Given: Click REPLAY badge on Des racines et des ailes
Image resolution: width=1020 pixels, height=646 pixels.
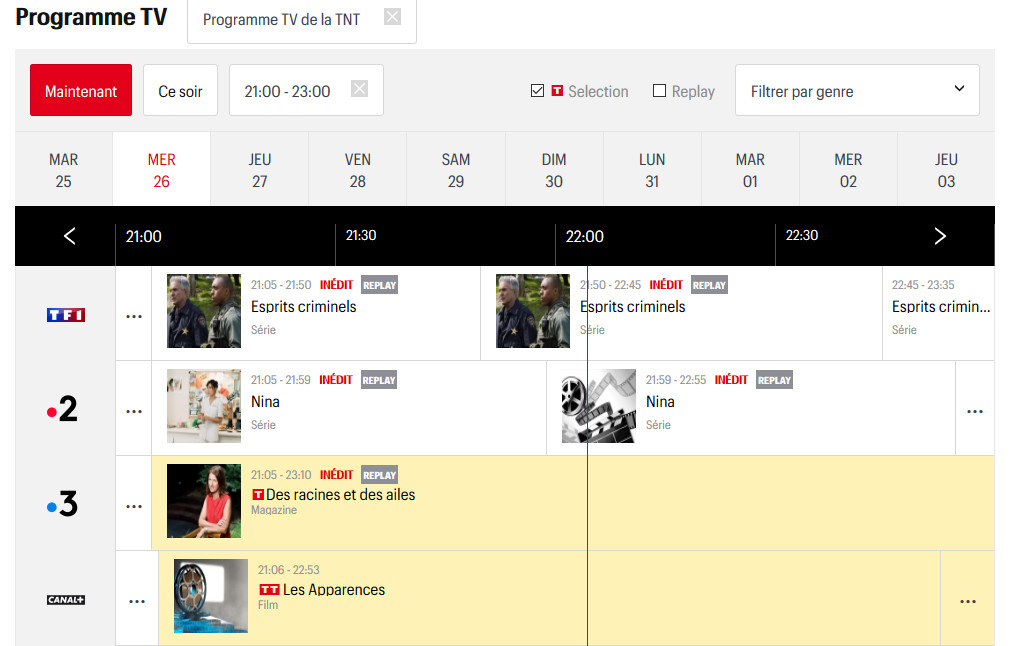Looking at the screenshot, I should tap(379, 475).
